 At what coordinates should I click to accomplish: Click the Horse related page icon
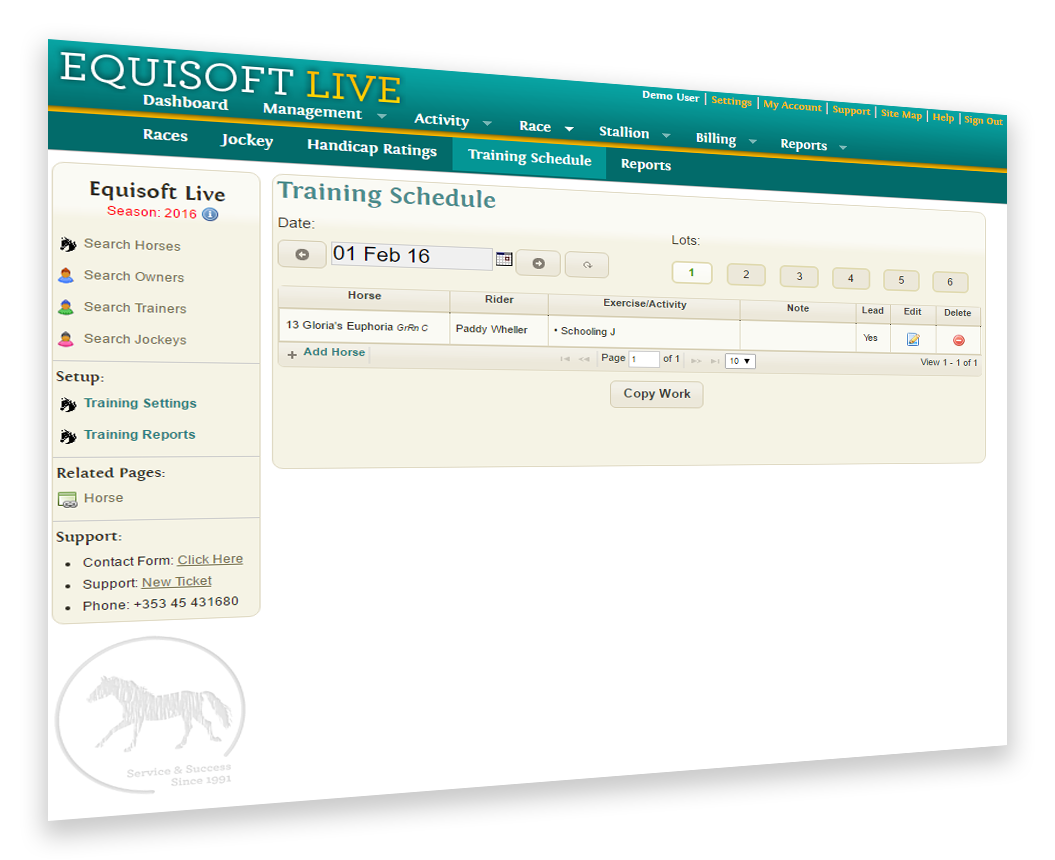(67, 500)
